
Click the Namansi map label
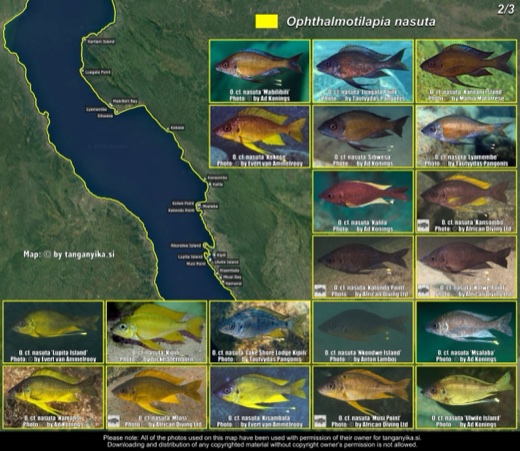[233, 284]
